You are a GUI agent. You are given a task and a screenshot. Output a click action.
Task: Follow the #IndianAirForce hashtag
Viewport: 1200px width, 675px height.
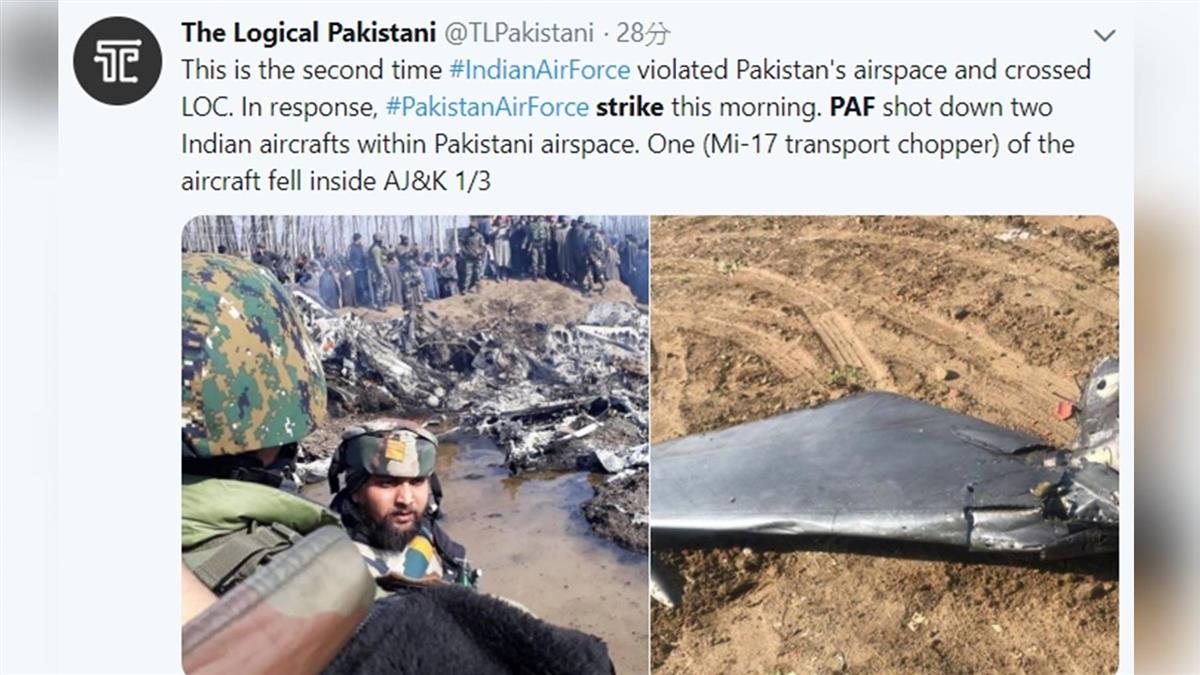pyautogui.click(x=539, y=70)
